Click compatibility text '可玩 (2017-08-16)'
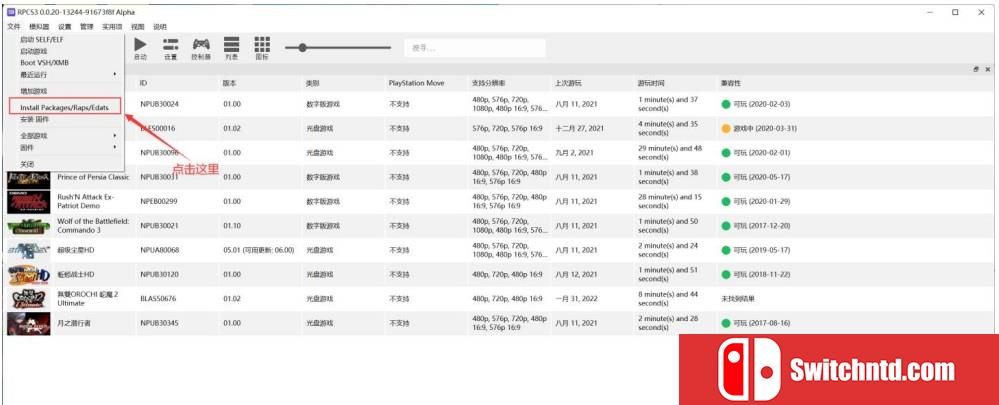 tap(761, 323)
